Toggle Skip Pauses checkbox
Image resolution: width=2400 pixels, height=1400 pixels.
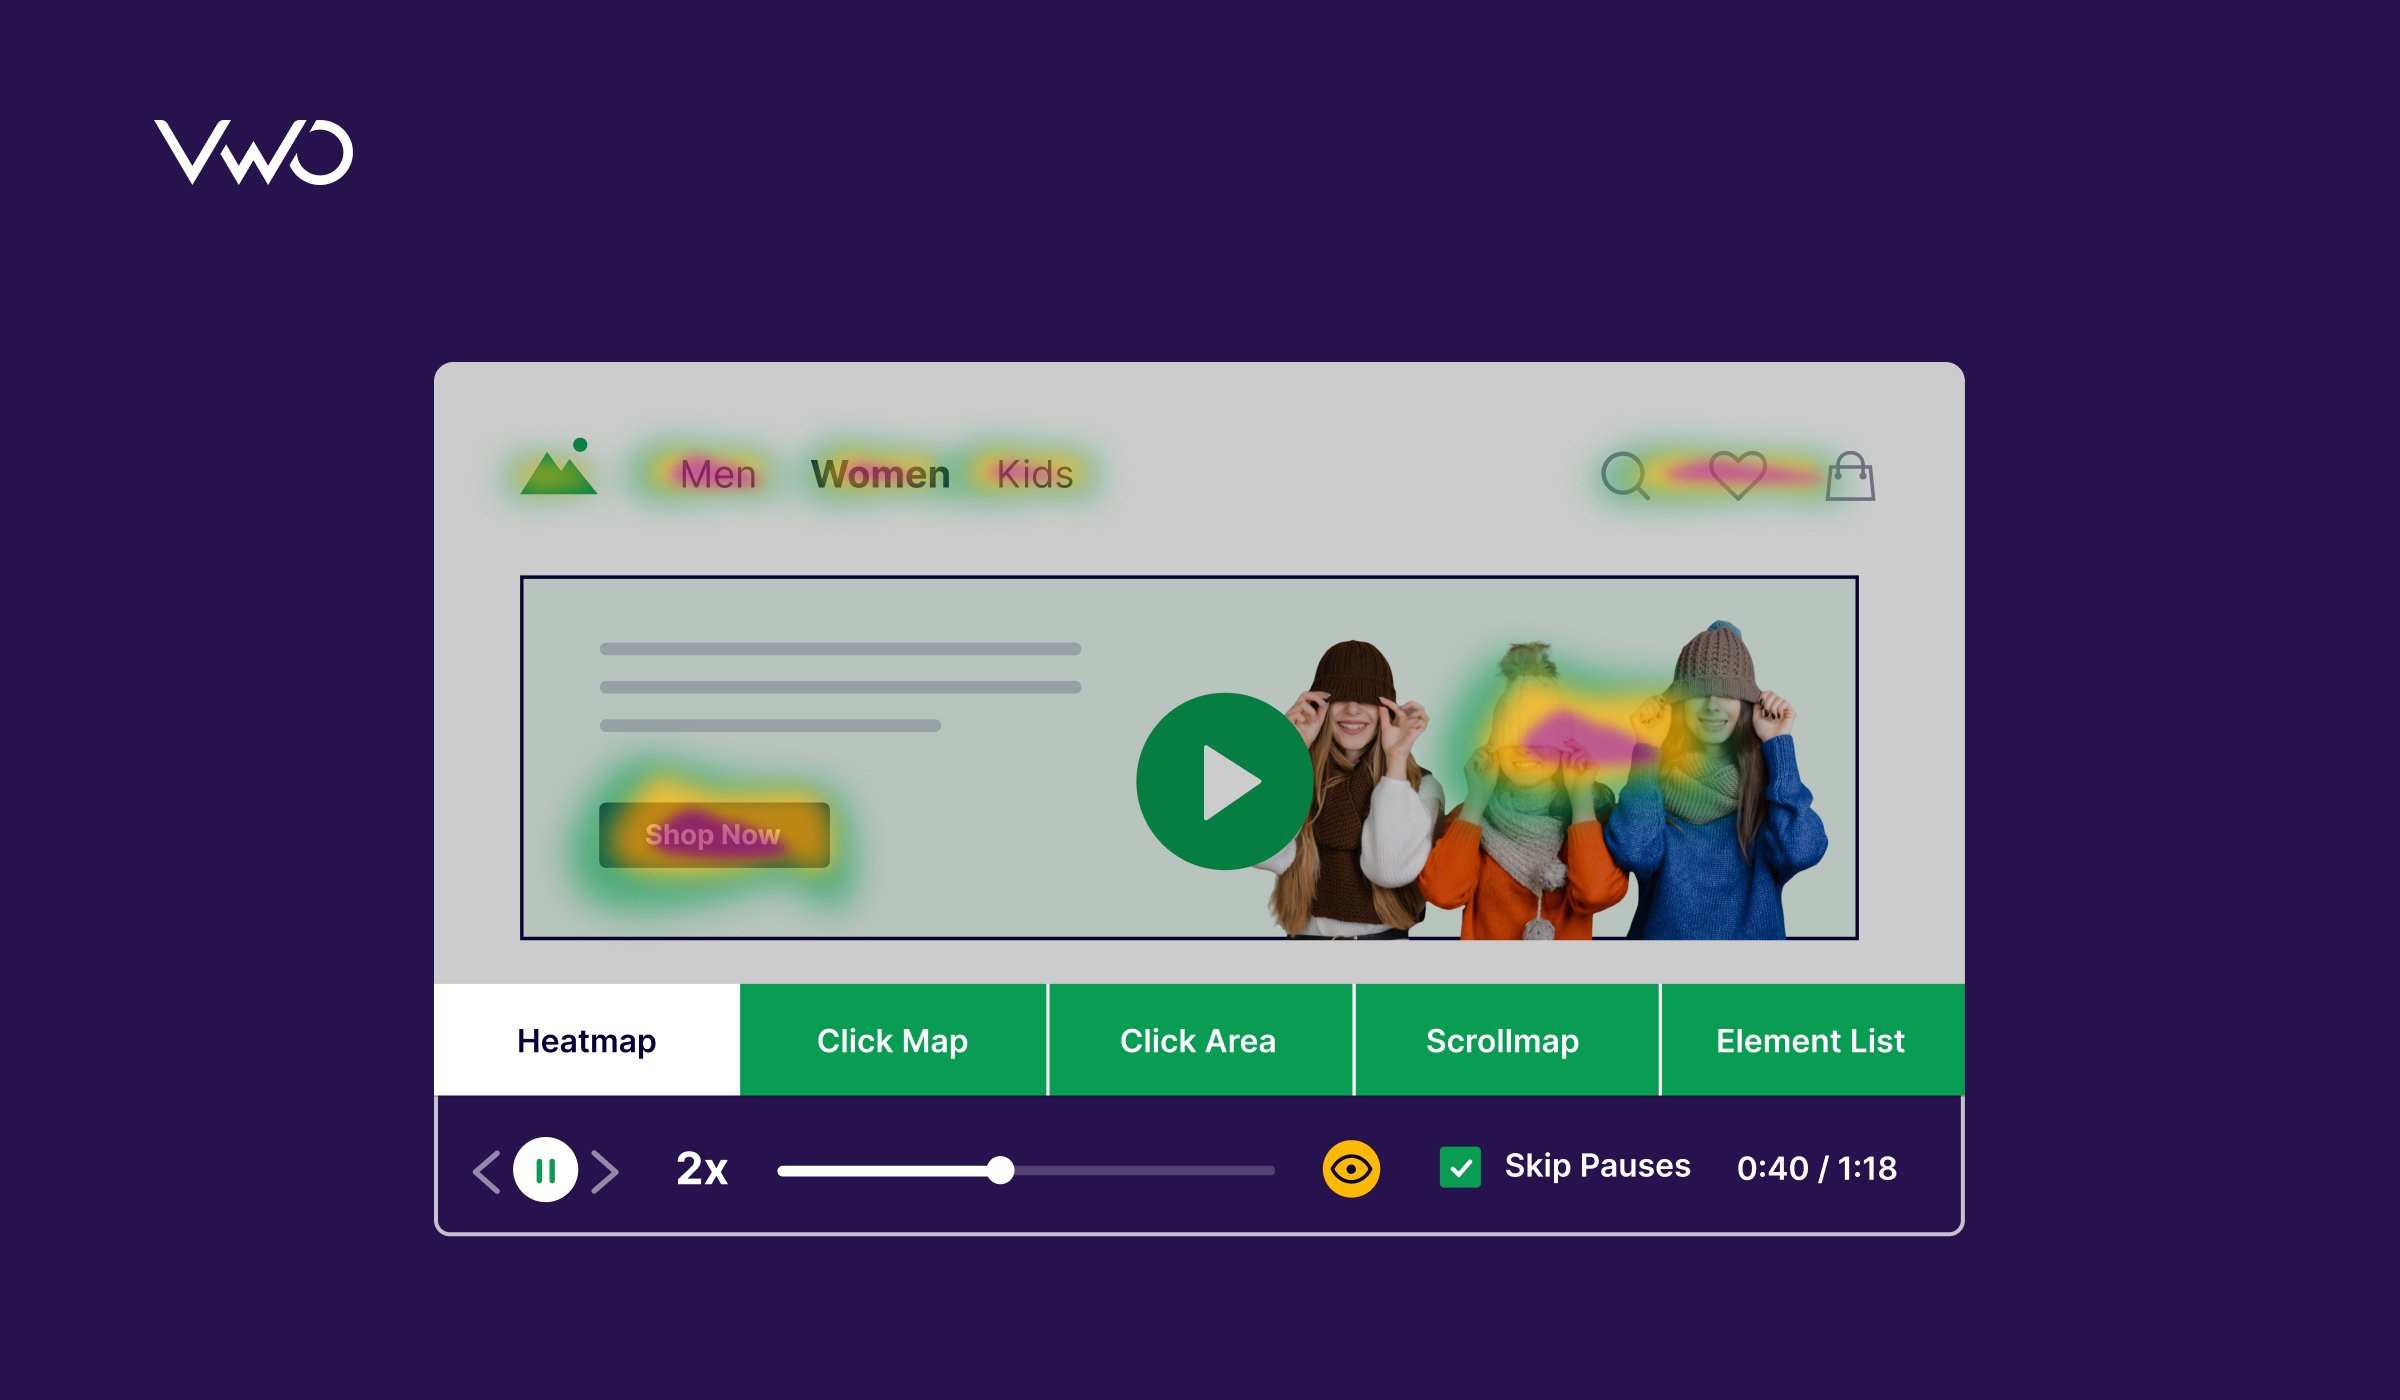tap(1458, 1167)
